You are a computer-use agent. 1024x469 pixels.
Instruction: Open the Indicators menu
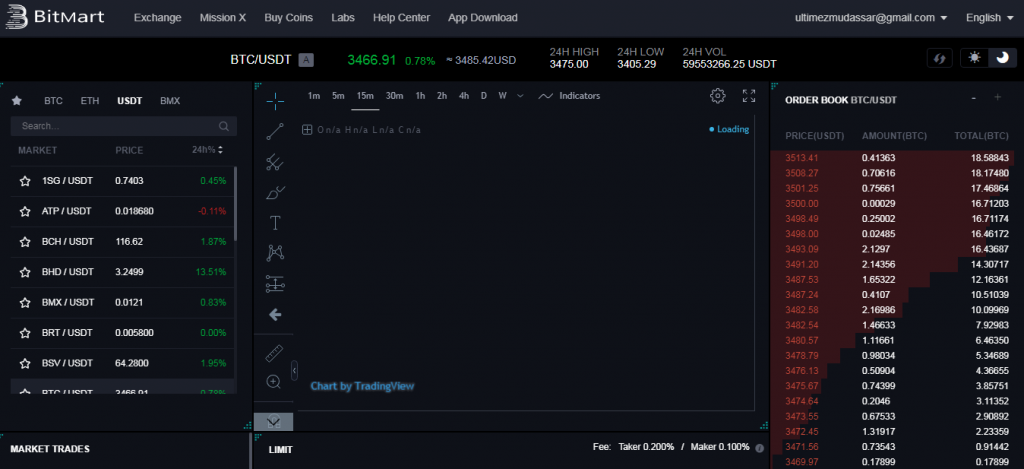coord(569,96)
